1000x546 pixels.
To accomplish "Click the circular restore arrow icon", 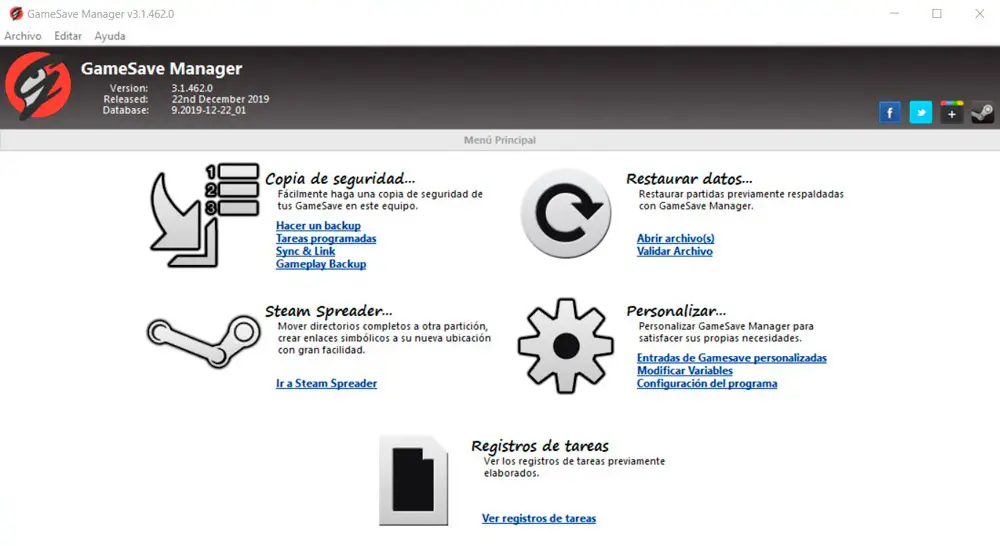I will pos(566,214).
